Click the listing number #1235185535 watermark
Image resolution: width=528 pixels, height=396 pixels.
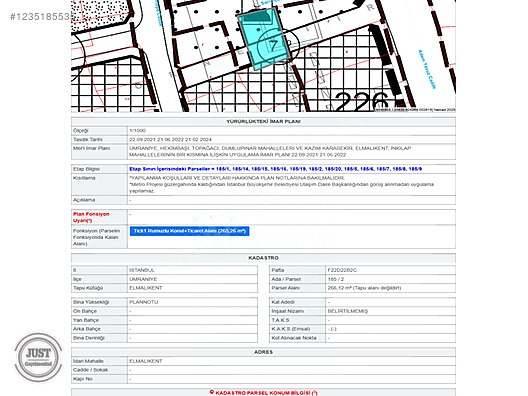click(40, 17)
